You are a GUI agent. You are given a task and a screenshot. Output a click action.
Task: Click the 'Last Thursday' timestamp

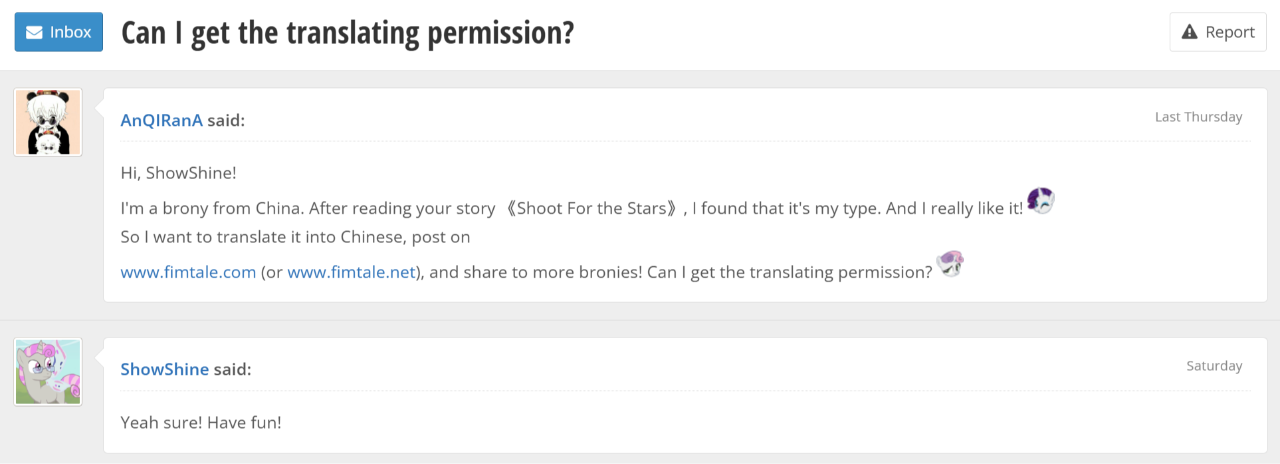[1198, 117]
